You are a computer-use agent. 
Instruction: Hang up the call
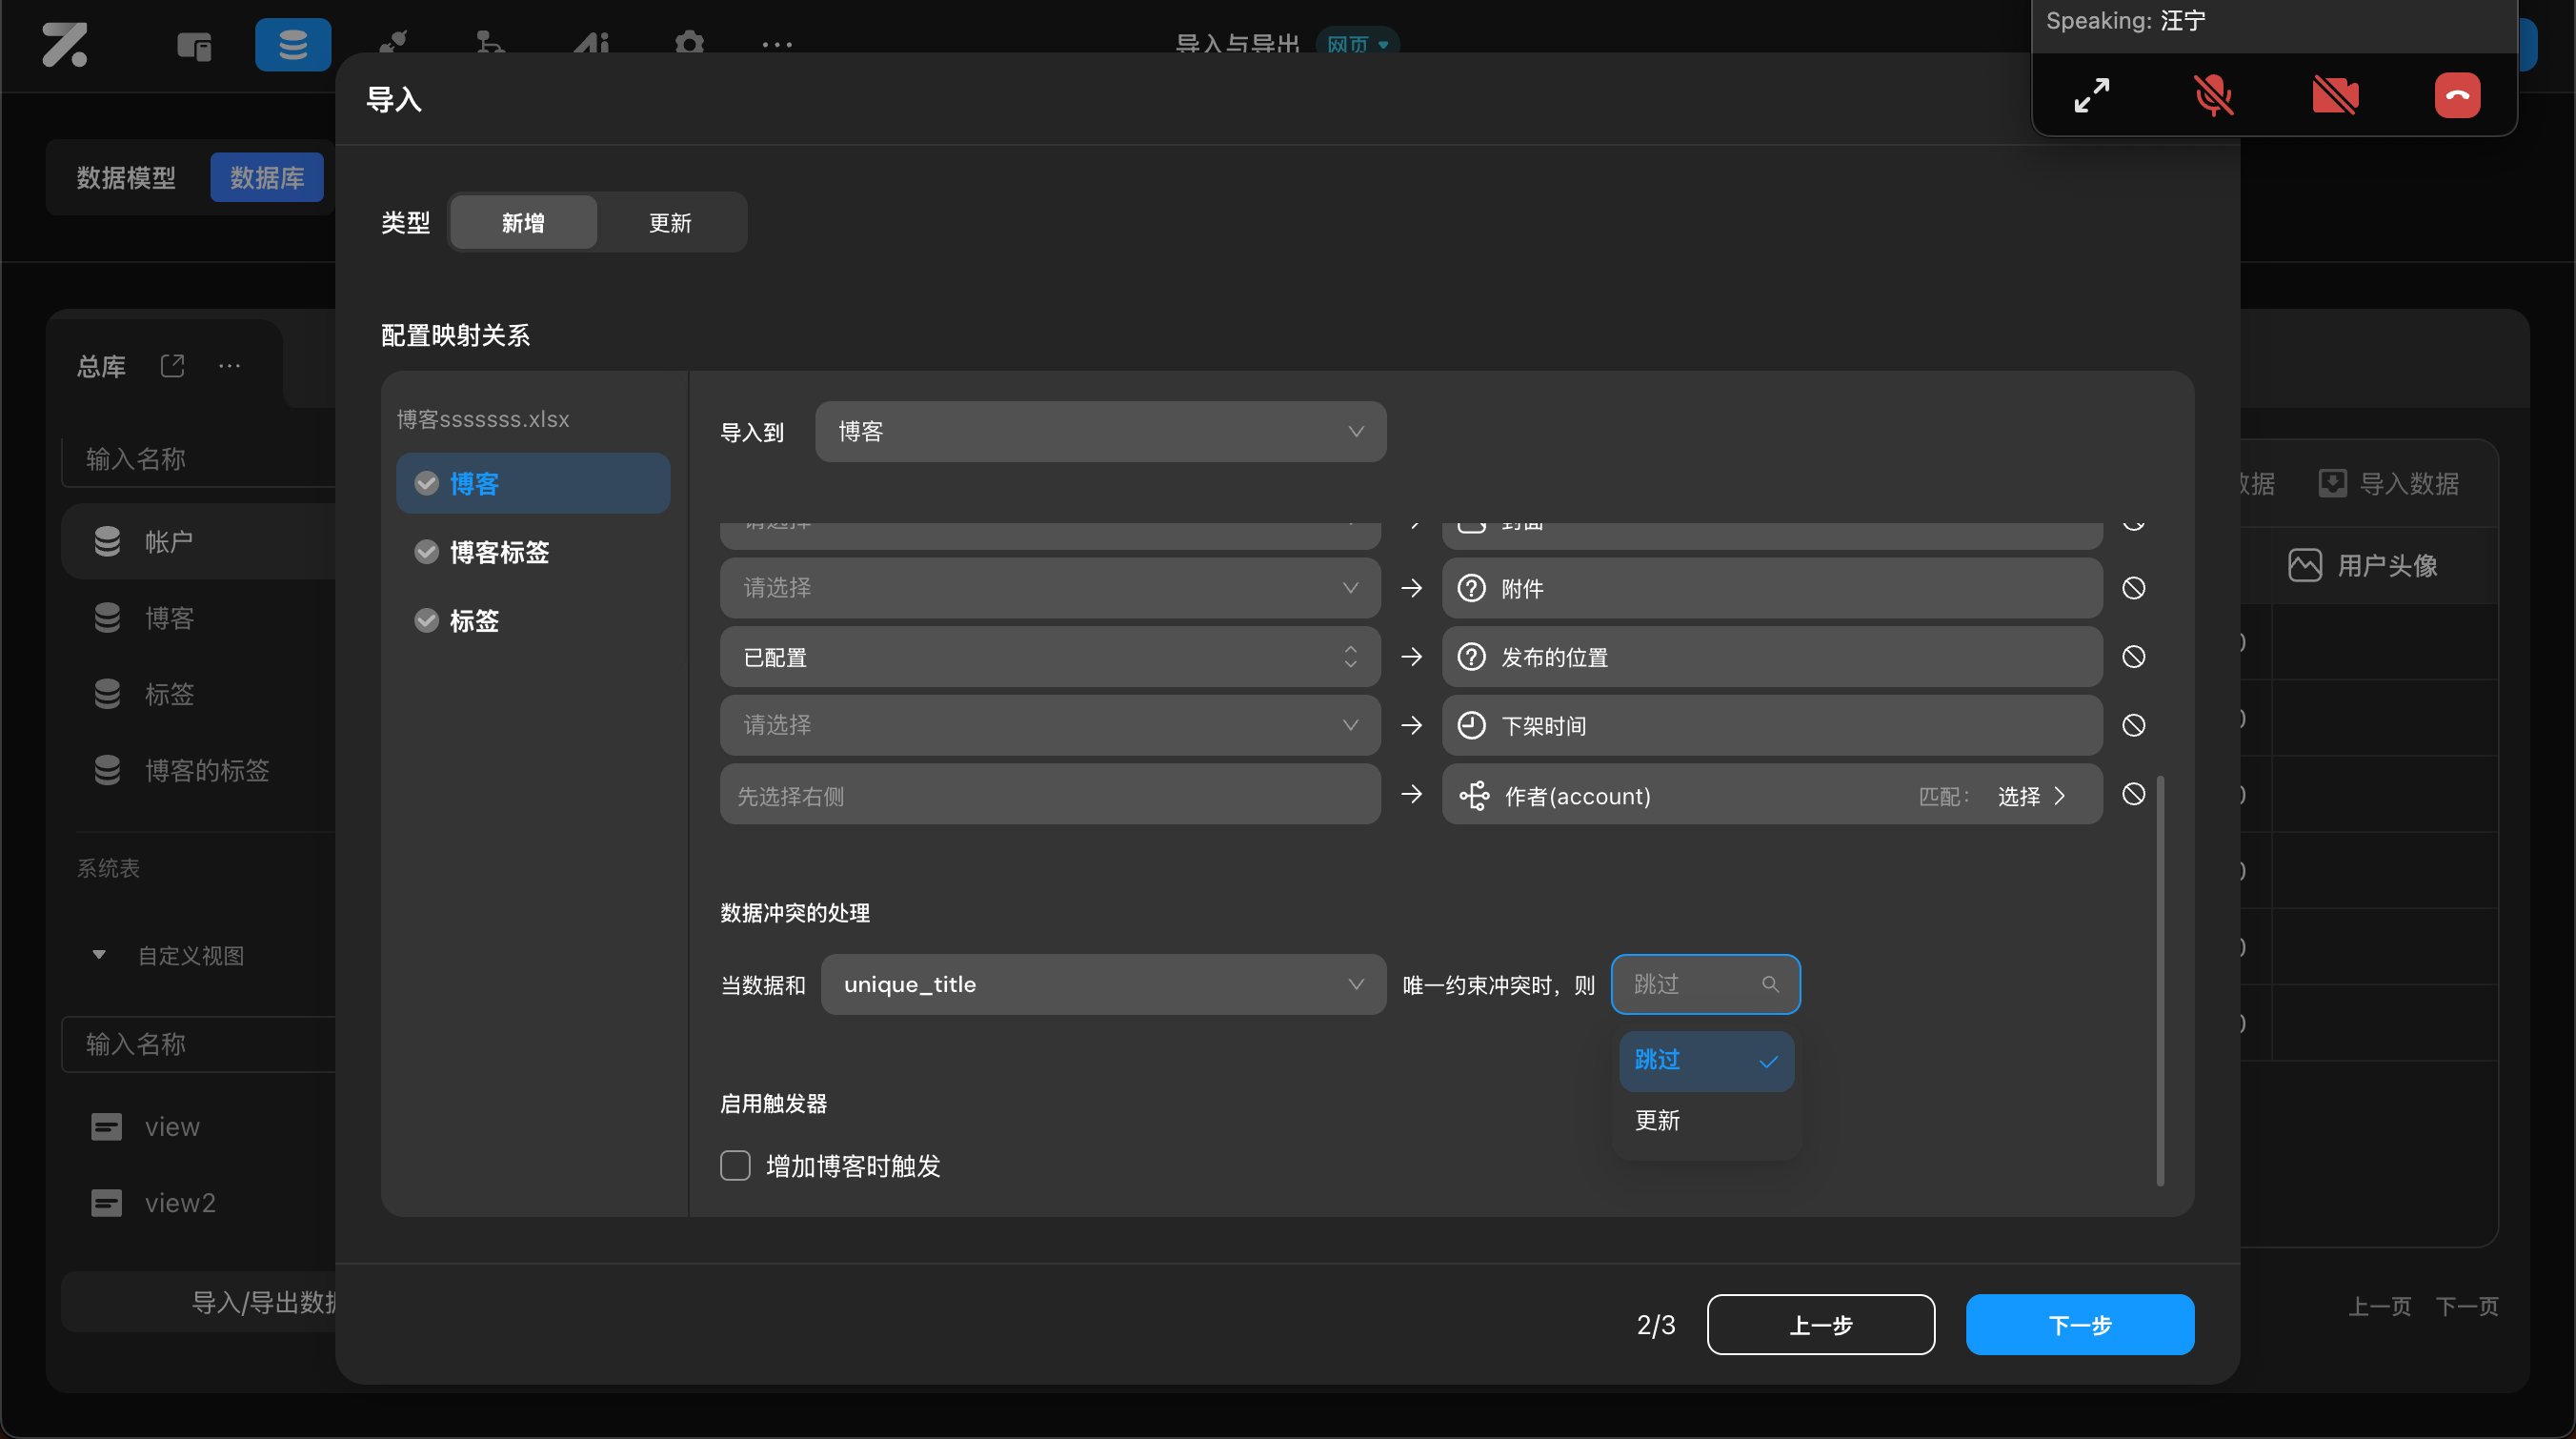(x=2457, y=95)
